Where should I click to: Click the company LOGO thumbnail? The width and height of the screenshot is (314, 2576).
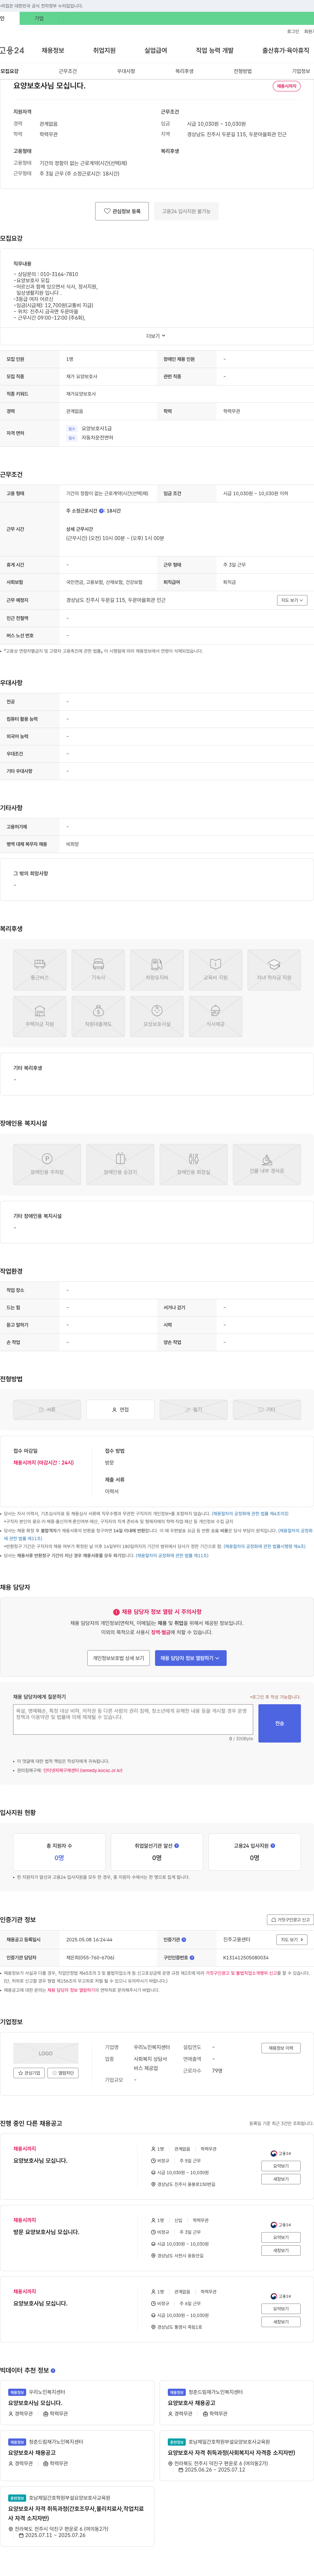(x=46, y=2053)
